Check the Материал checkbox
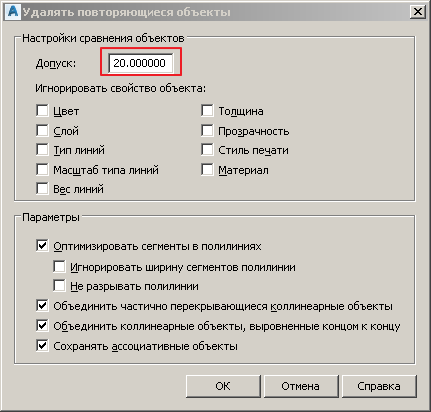 [x=207, y=170]
